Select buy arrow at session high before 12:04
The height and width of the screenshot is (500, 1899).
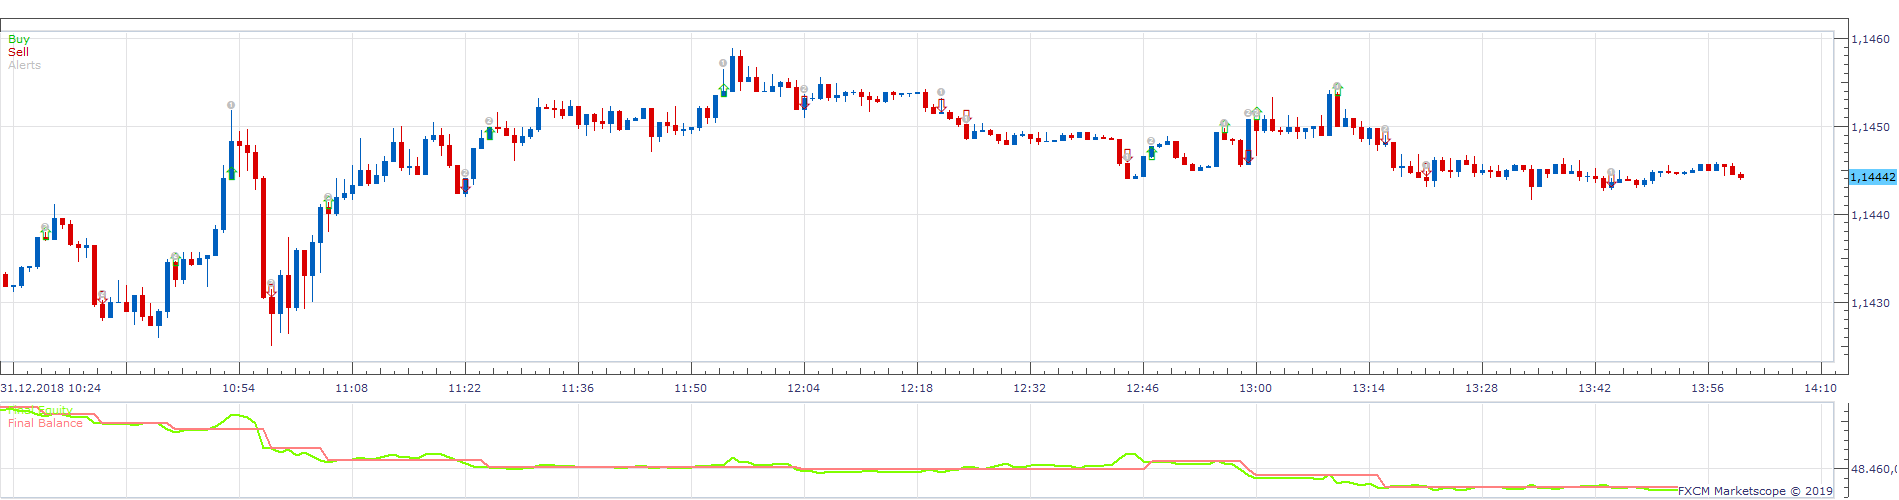(723, 89)
